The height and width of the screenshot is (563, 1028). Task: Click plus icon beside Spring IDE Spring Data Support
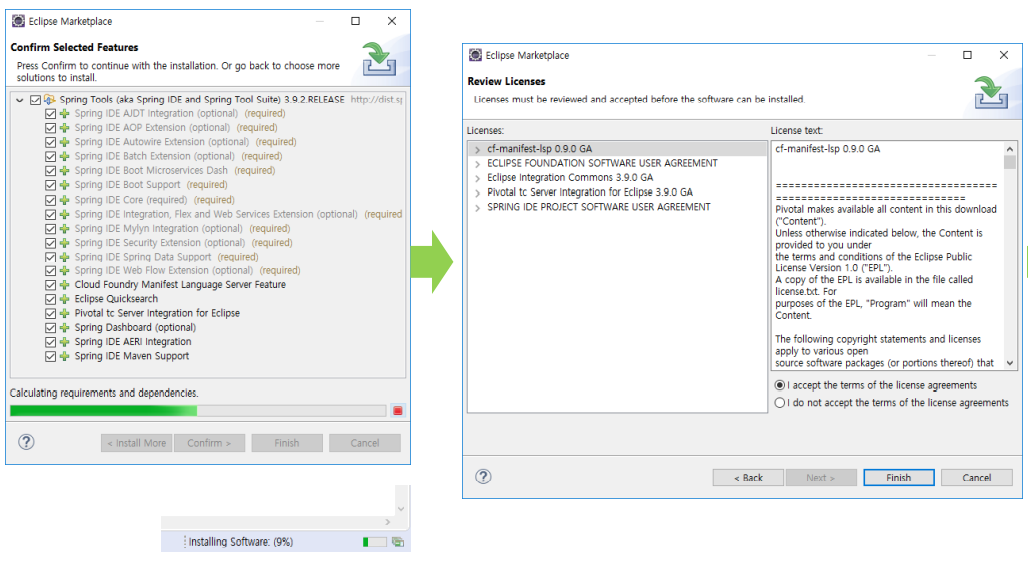[64, 257]
